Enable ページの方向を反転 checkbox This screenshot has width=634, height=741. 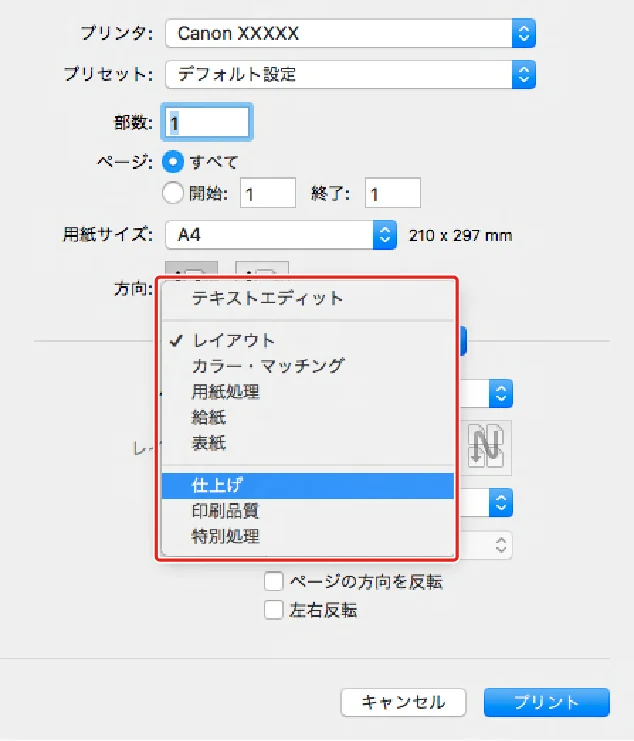pyautogui.click(x=274, y=582)
